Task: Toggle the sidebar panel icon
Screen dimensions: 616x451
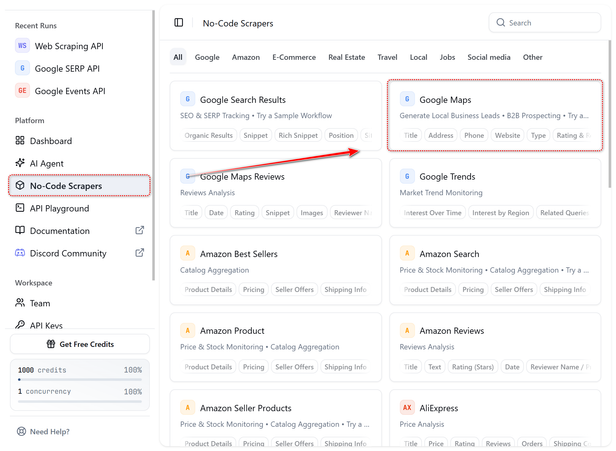Action: pyautogui.click(x=178, y=22)
